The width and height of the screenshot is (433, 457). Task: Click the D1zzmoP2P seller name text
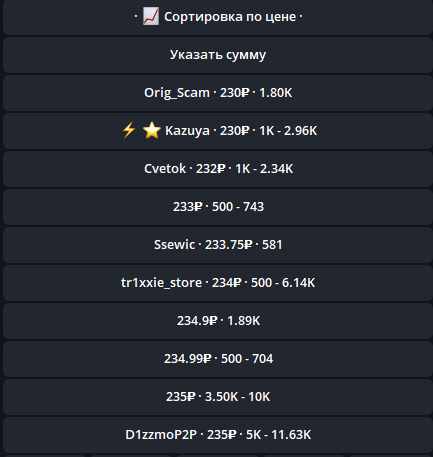click(161, 435)
